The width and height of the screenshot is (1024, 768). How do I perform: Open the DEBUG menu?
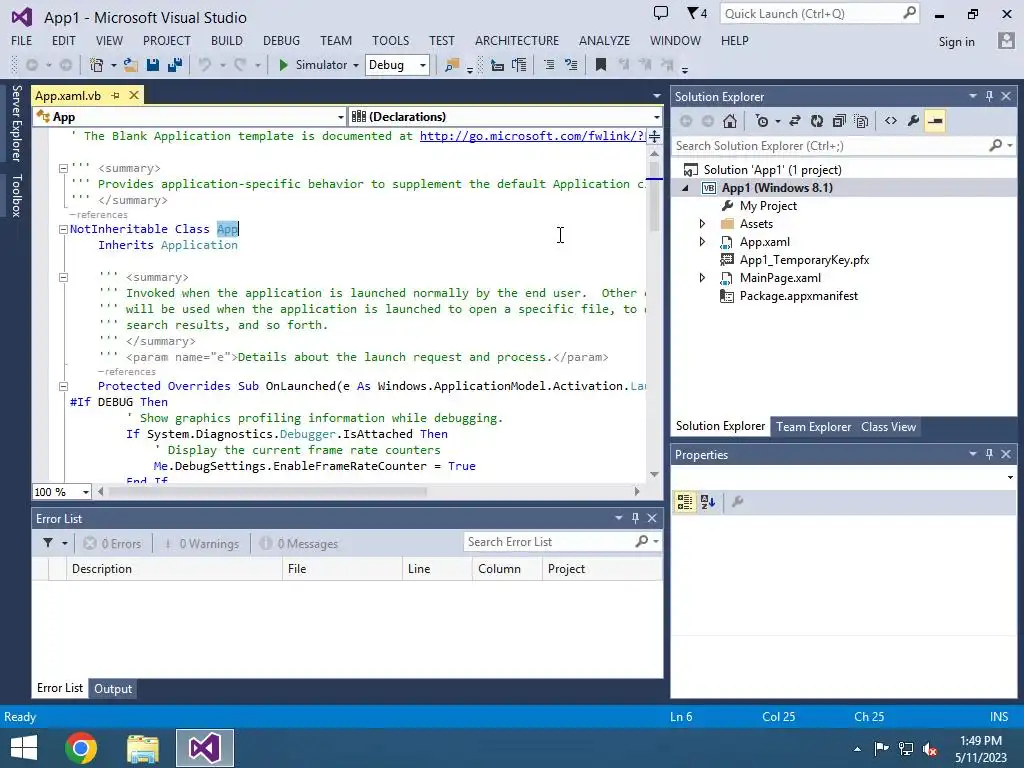(x=281, y=40)
